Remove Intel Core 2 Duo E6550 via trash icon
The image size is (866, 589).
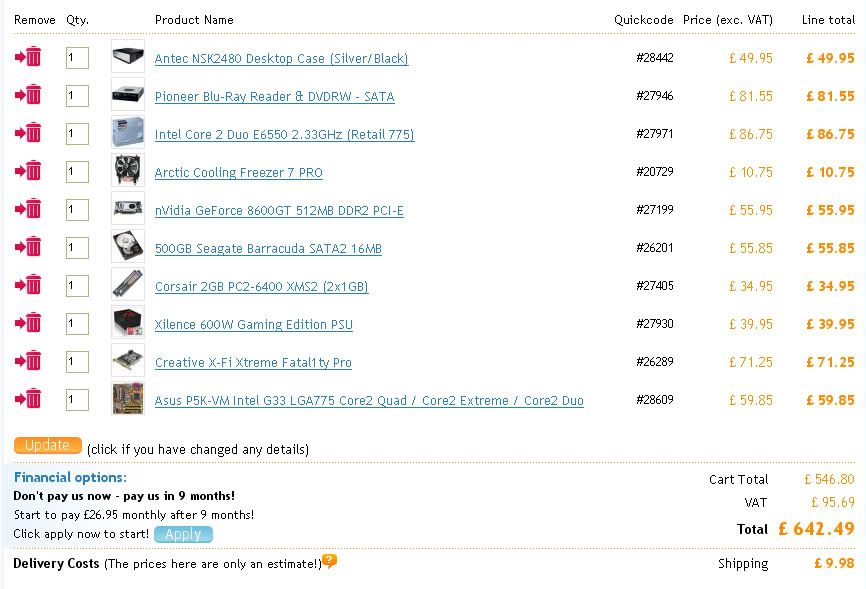pyautogui.click(x=28, y=133)
